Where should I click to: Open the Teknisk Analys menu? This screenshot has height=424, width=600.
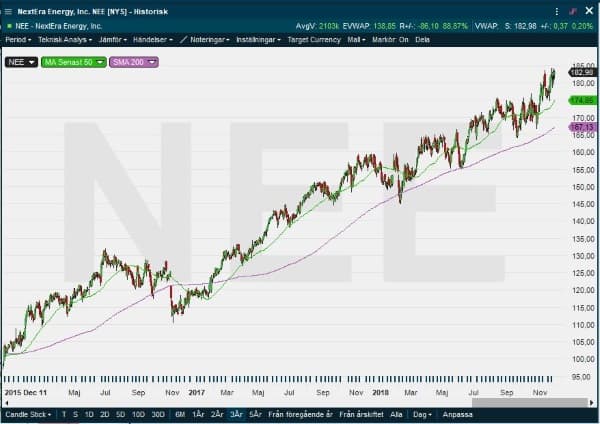pyautogui.click(x=65, y=40)
